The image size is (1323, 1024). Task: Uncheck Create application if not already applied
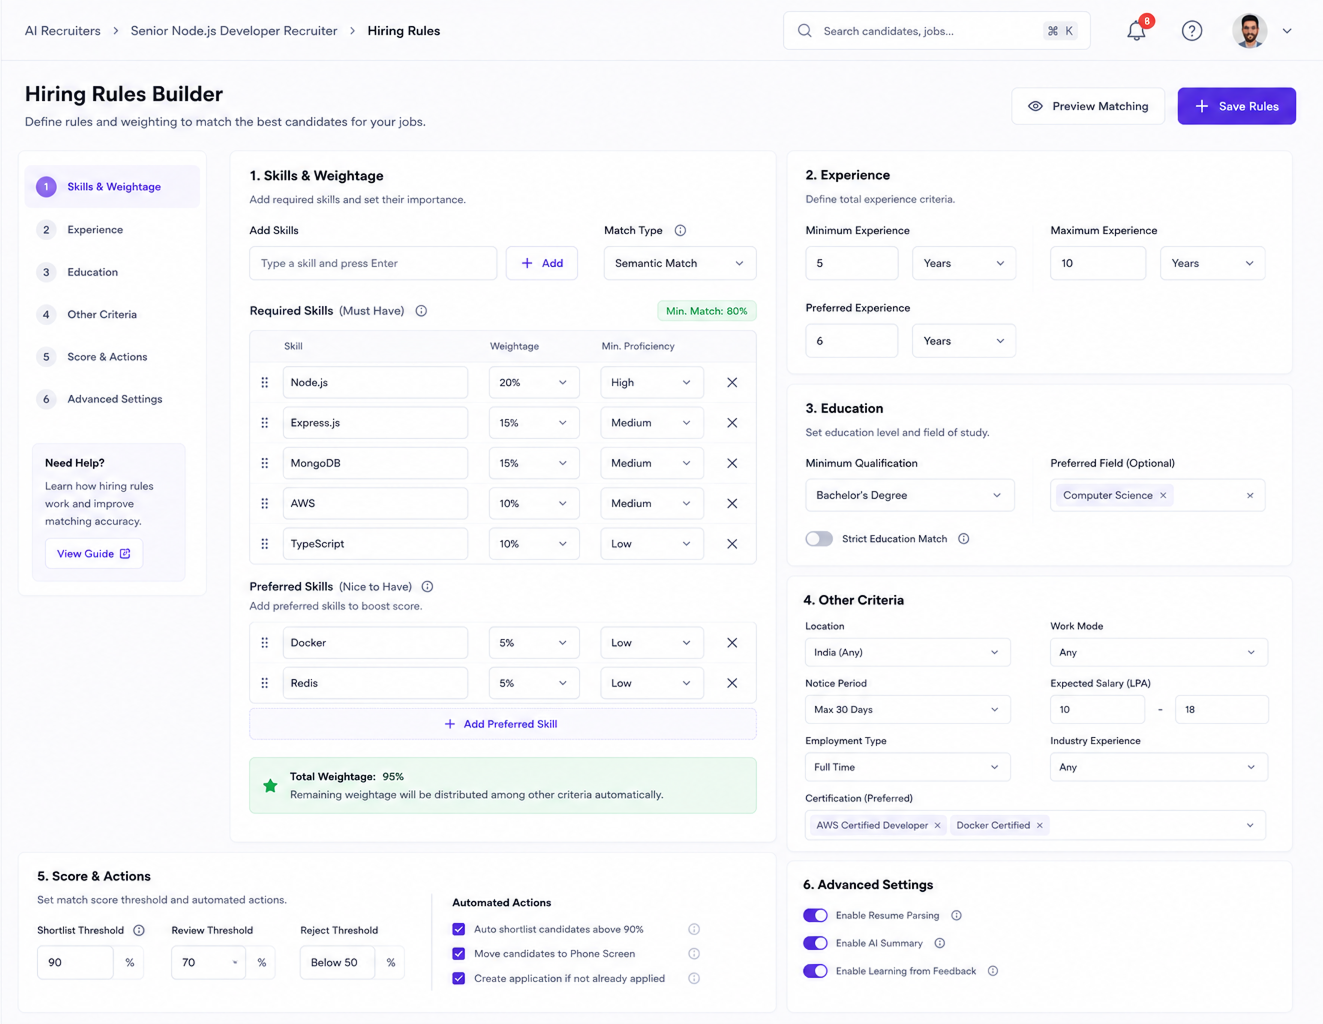click(x=459, y=979)
